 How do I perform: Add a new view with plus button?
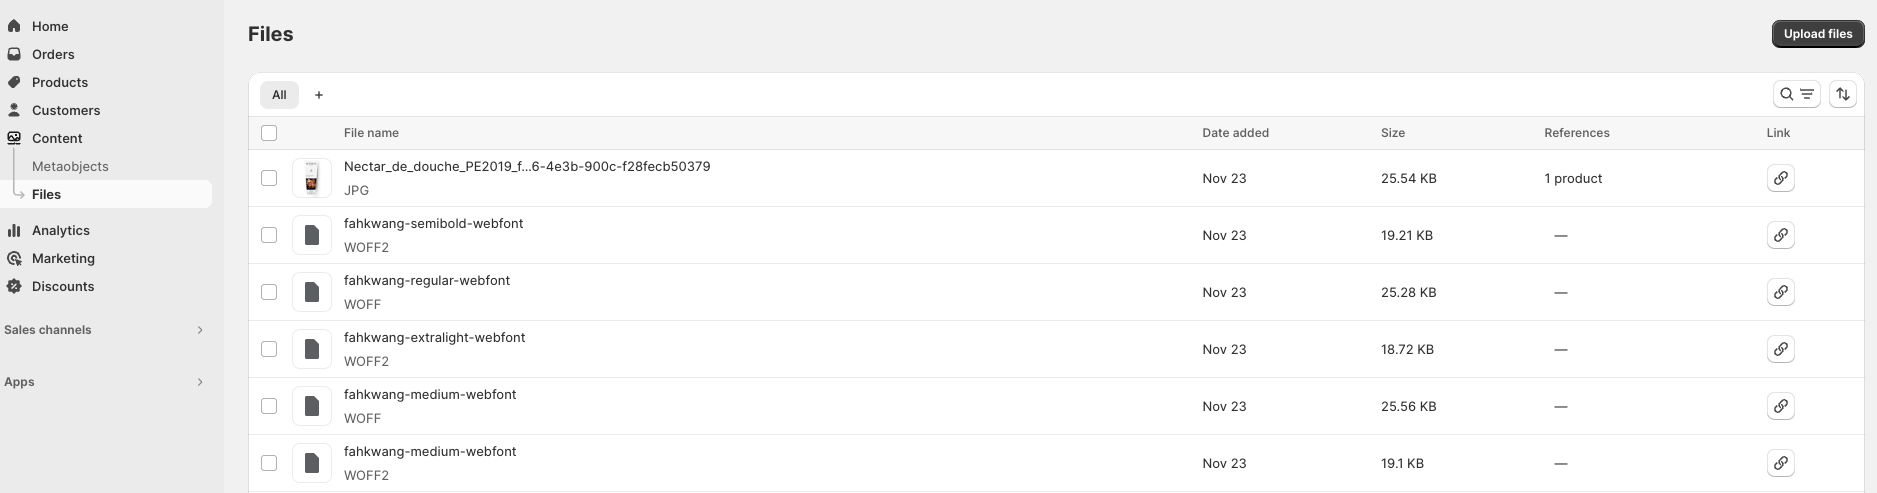click(x=319, y=95)
